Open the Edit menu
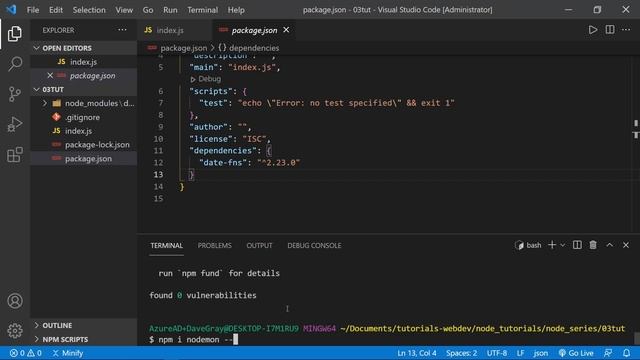The width and height of the screenshot is (640, 360). 56,10
